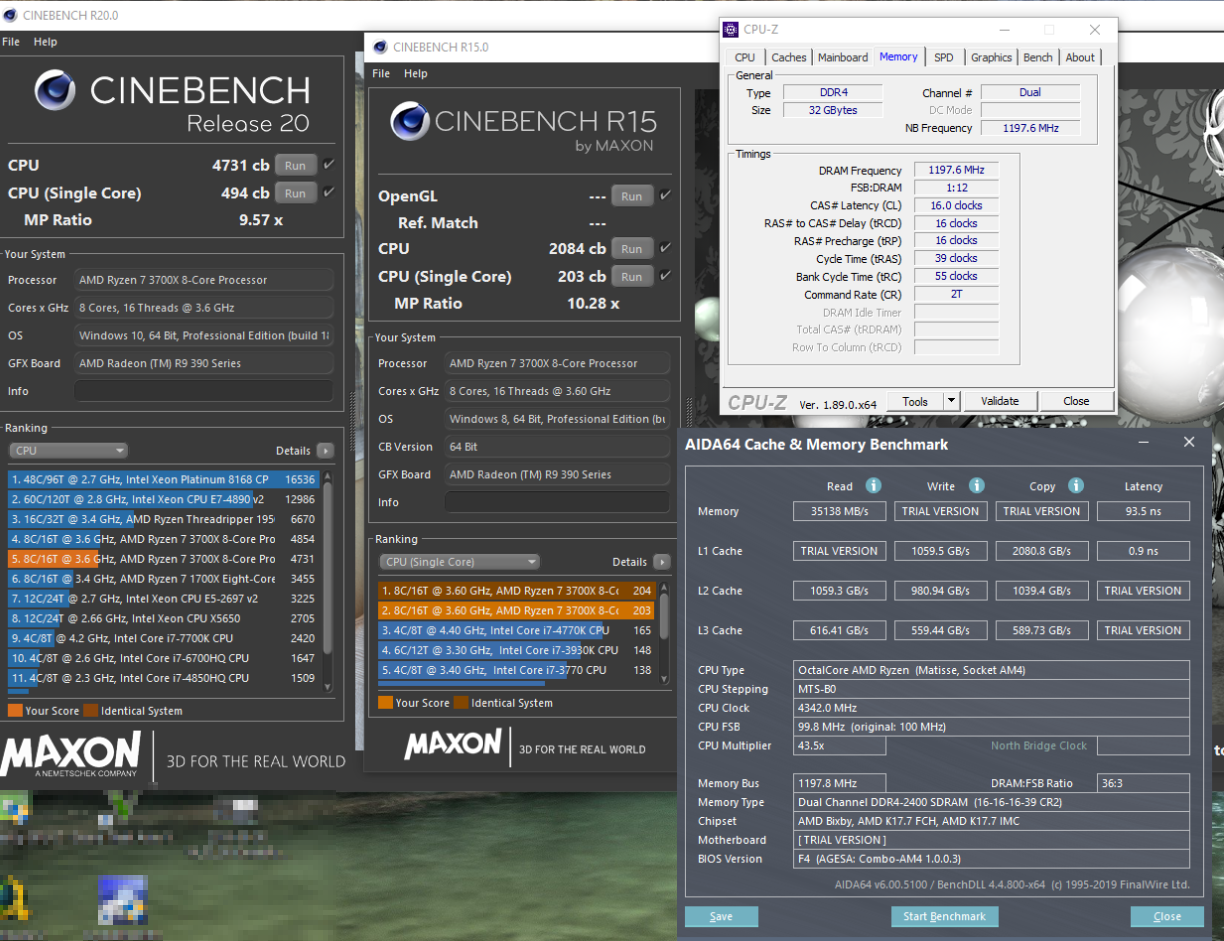Viewport: 1224px width, 941px height.
Task: Switch to the About tab in CPU-Z
Action: click(x=1080, y=58)
